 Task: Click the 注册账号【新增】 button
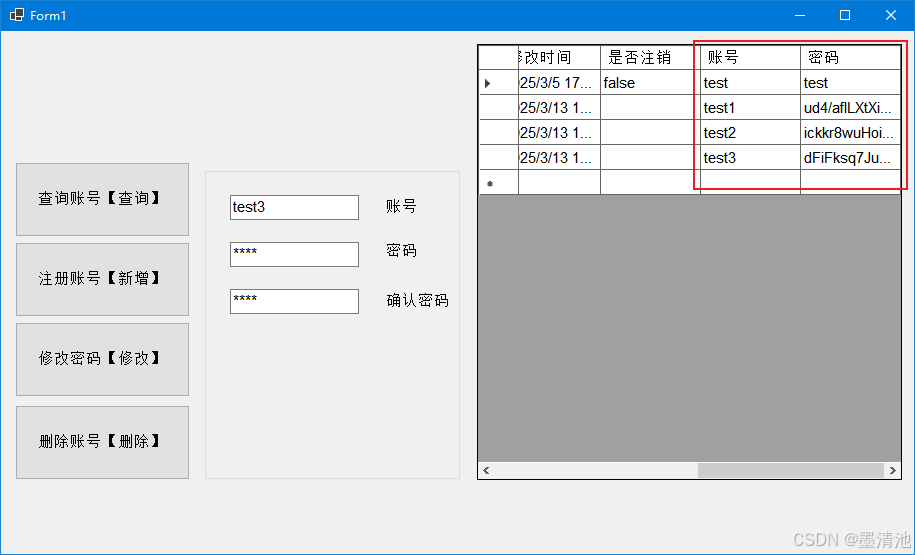103,280
